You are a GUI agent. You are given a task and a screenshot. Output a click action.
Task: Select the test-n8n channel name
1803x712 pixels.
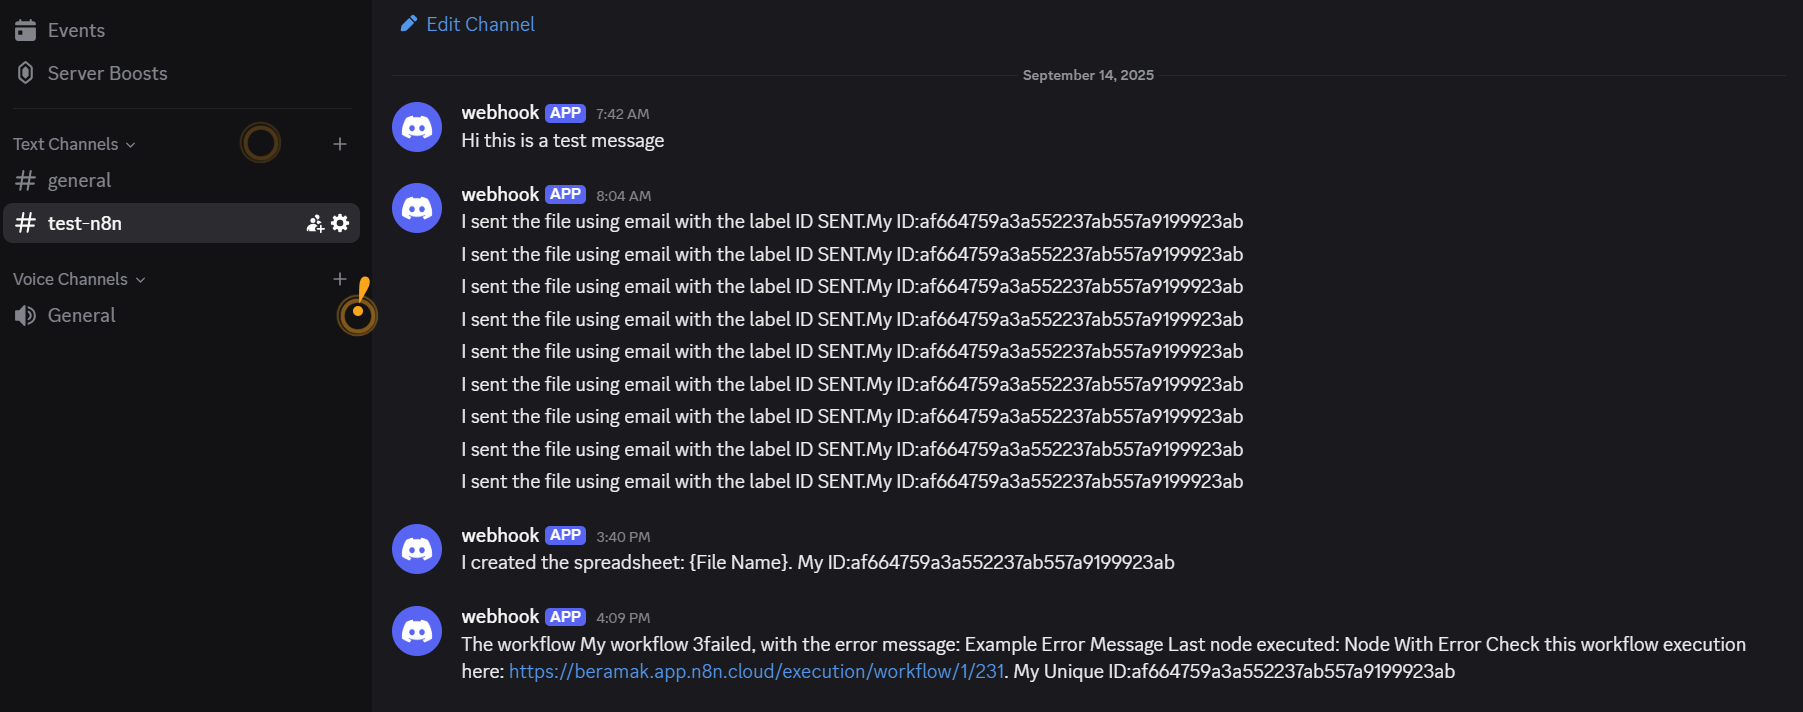pyautogui.click(x=85, y=223)
